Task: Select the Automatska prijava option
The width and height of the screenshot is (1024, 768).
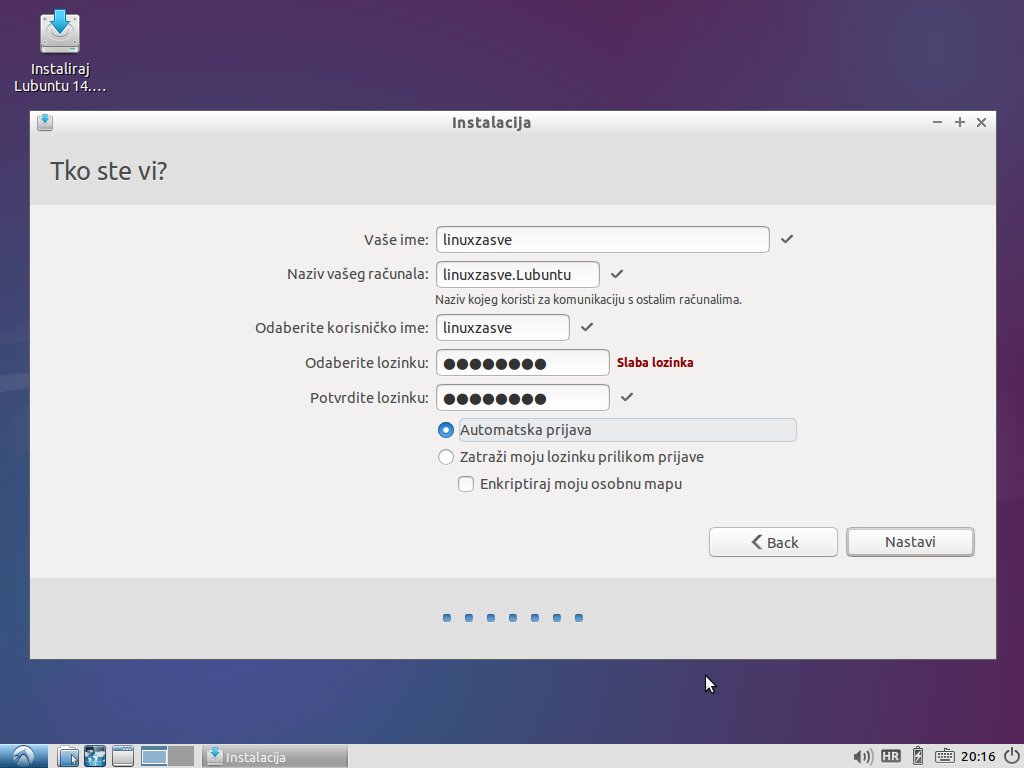Action: point(446,430)
